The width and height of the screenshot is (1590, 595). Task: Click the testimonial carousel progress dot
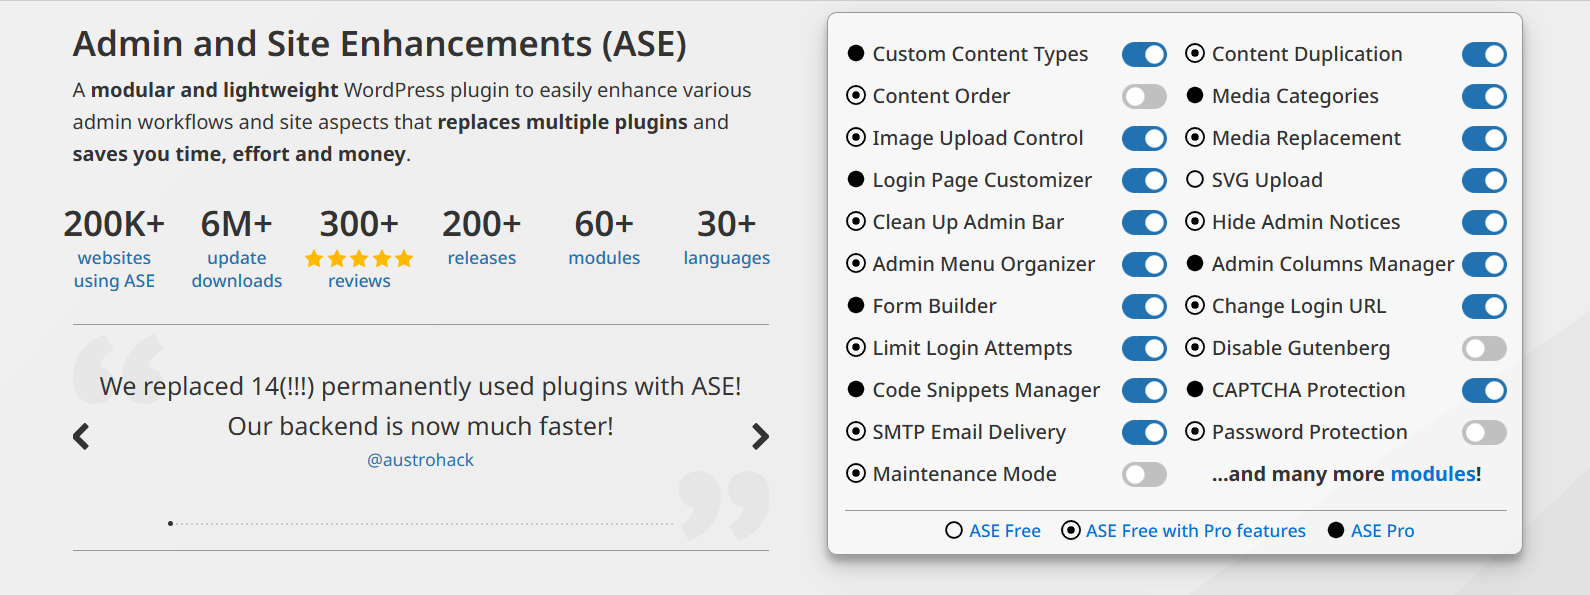(x=171, y=523)
